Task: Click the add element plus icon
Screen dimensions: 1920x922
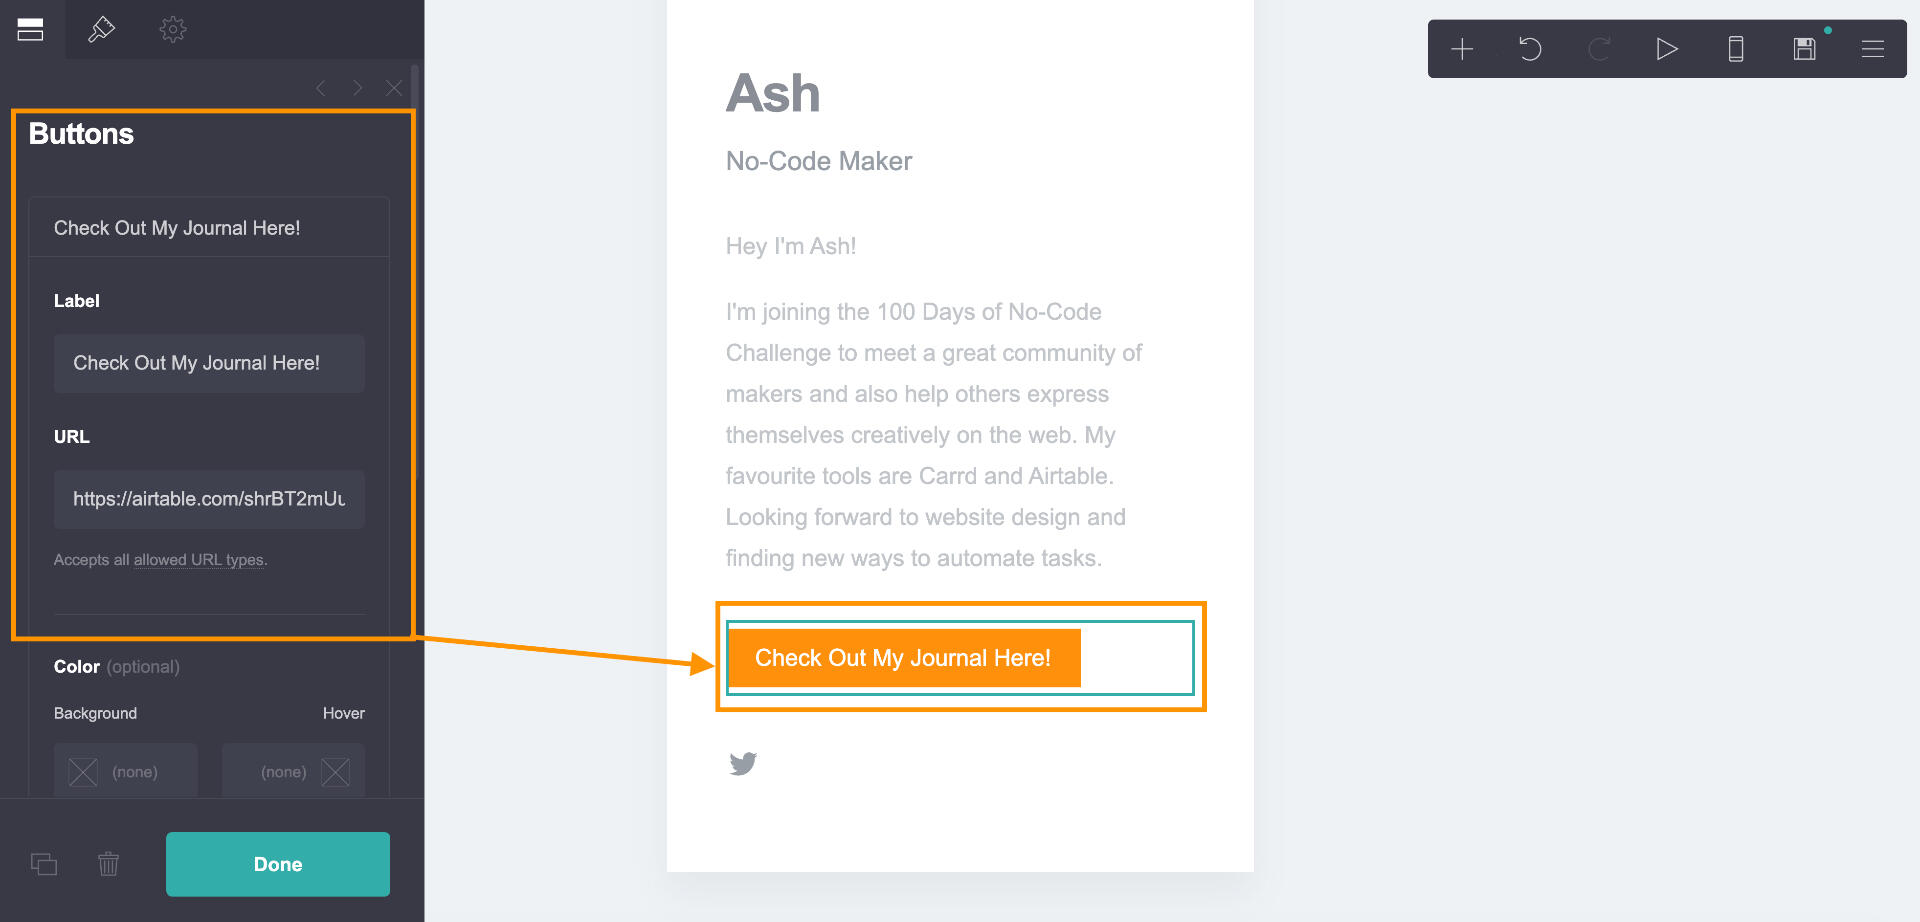Action: pos(1462,49)
